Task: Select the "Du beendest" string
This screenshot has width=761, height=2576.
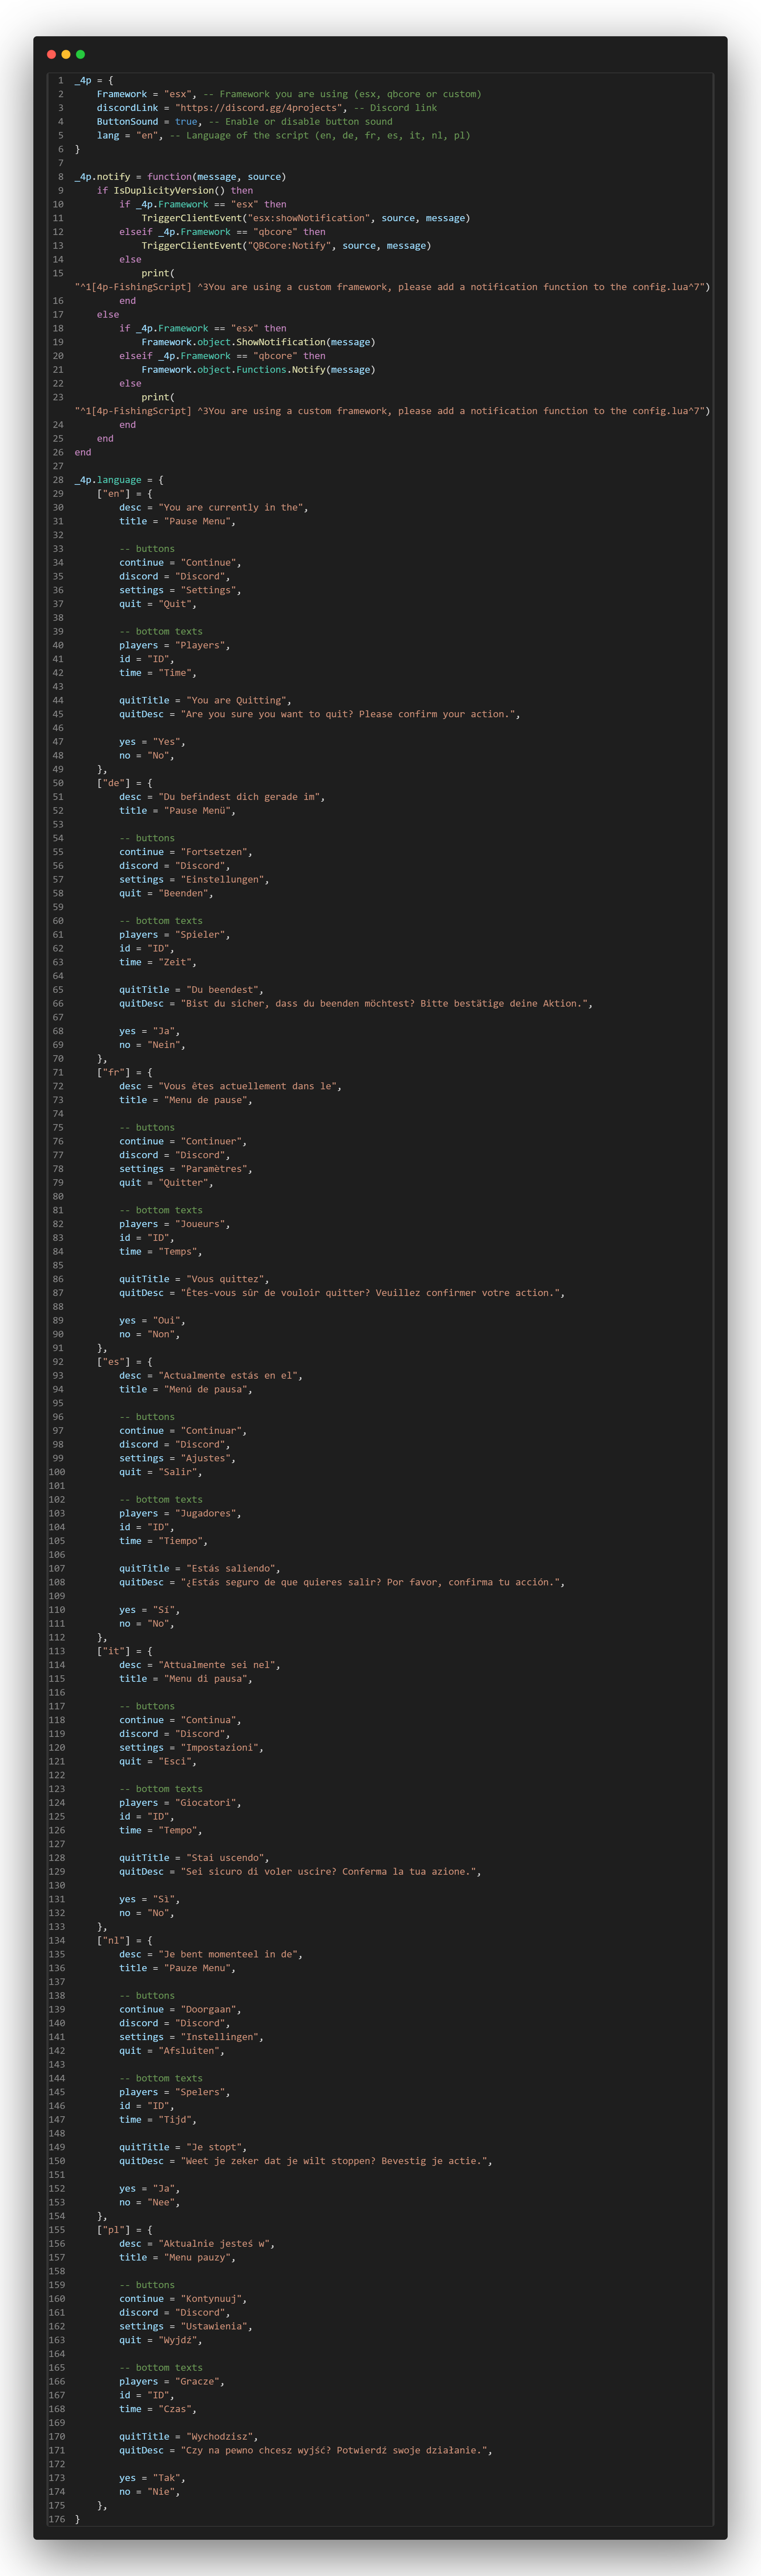Action: [223, 990]
